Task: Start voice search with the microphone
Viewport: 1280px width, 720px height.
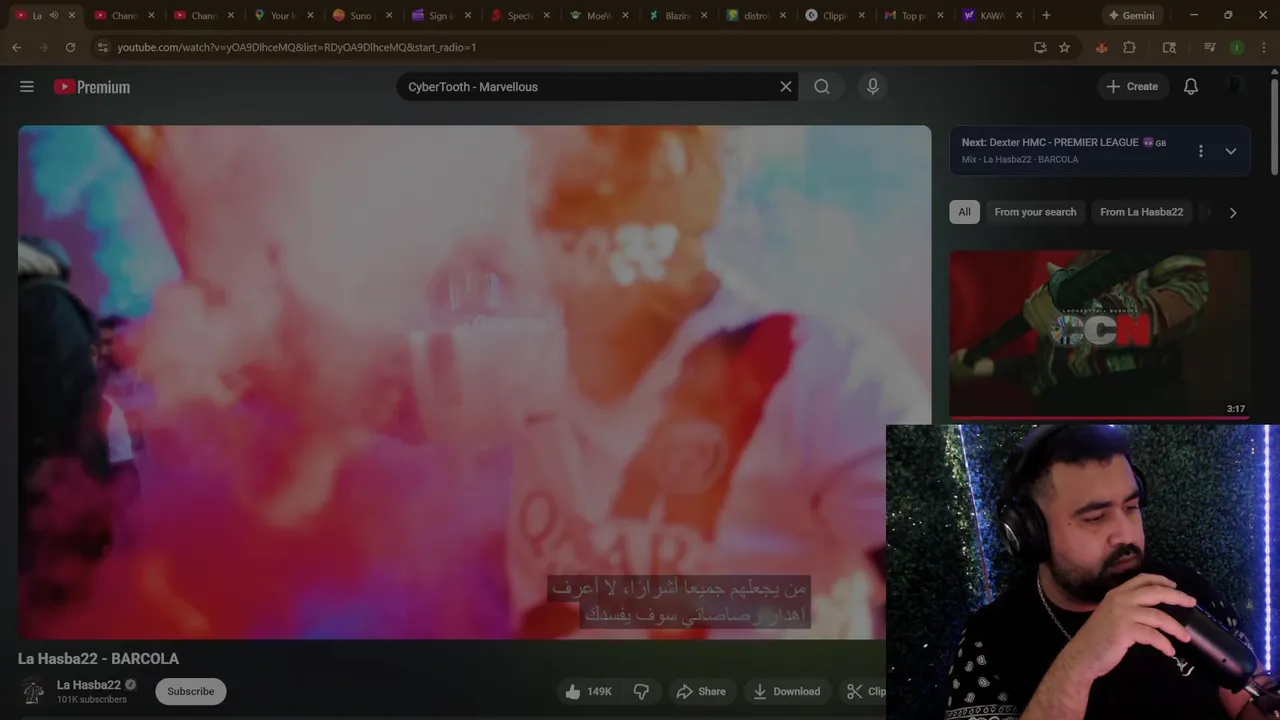Action: click(x=873, y=87)
